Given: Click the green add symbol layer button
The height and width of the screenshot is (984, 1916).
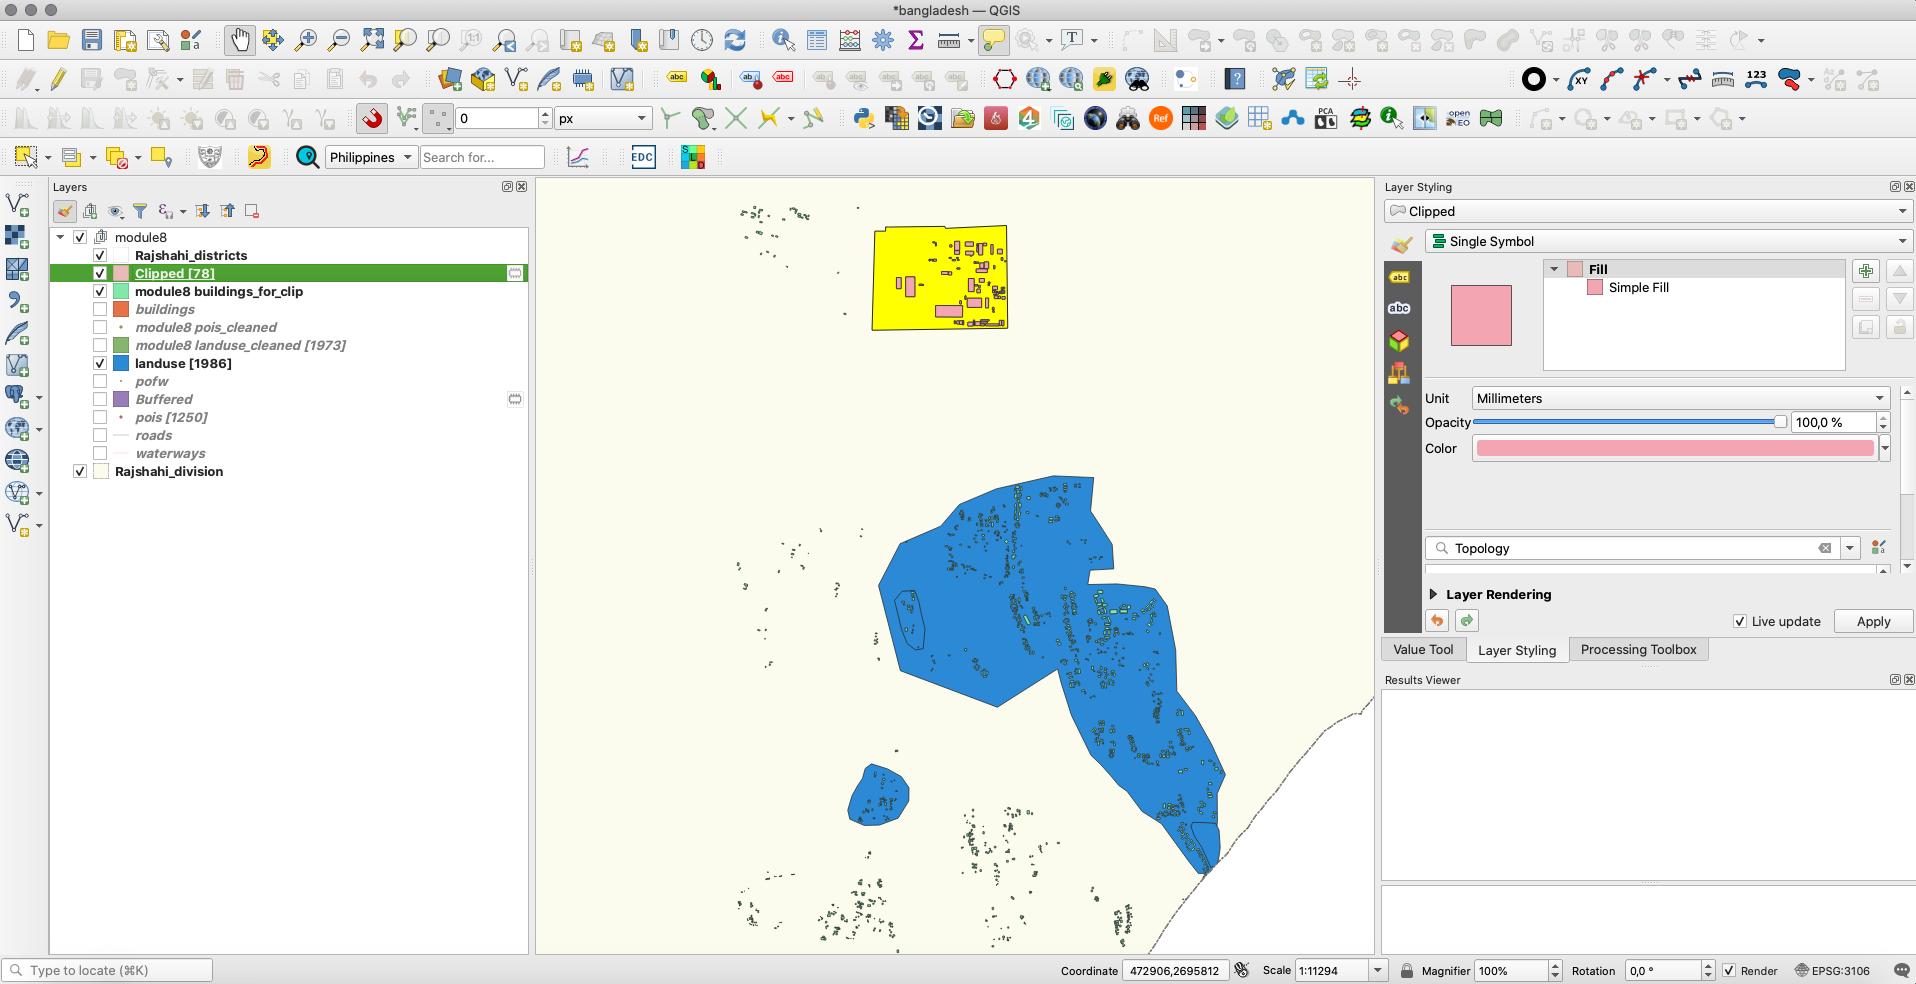Looking at the screenshot, I should tap(1866, 271).
